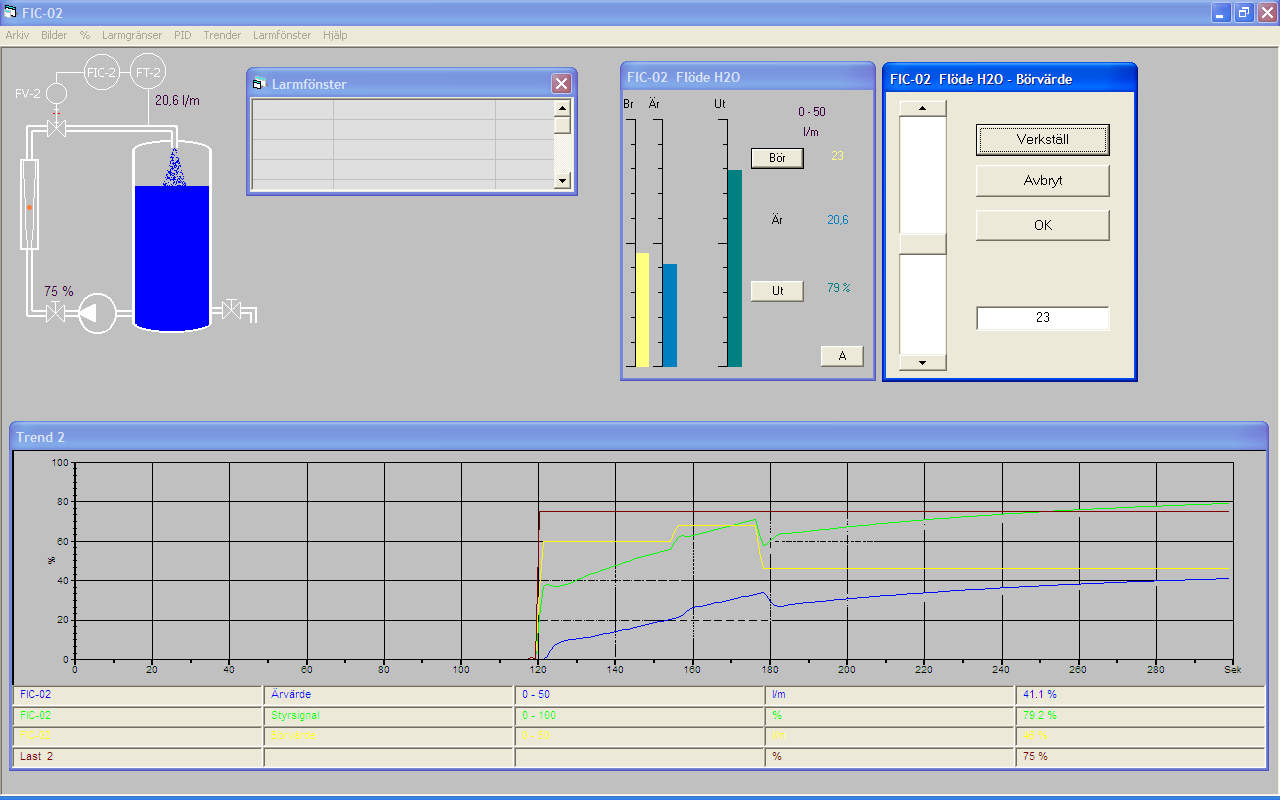Viewport: 1280px width, 800px height.
Task: Click Larmfönster scrollbar down arrow
Action: tap(562, 181)
